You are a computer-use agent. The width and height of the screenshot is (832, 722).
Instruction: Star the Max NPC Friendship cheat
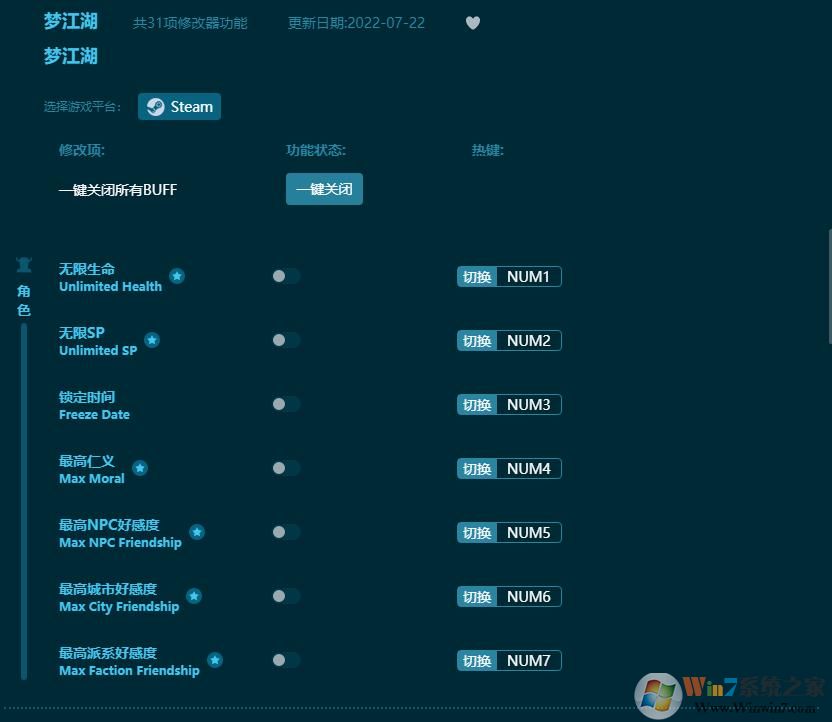tap(197, 532)
